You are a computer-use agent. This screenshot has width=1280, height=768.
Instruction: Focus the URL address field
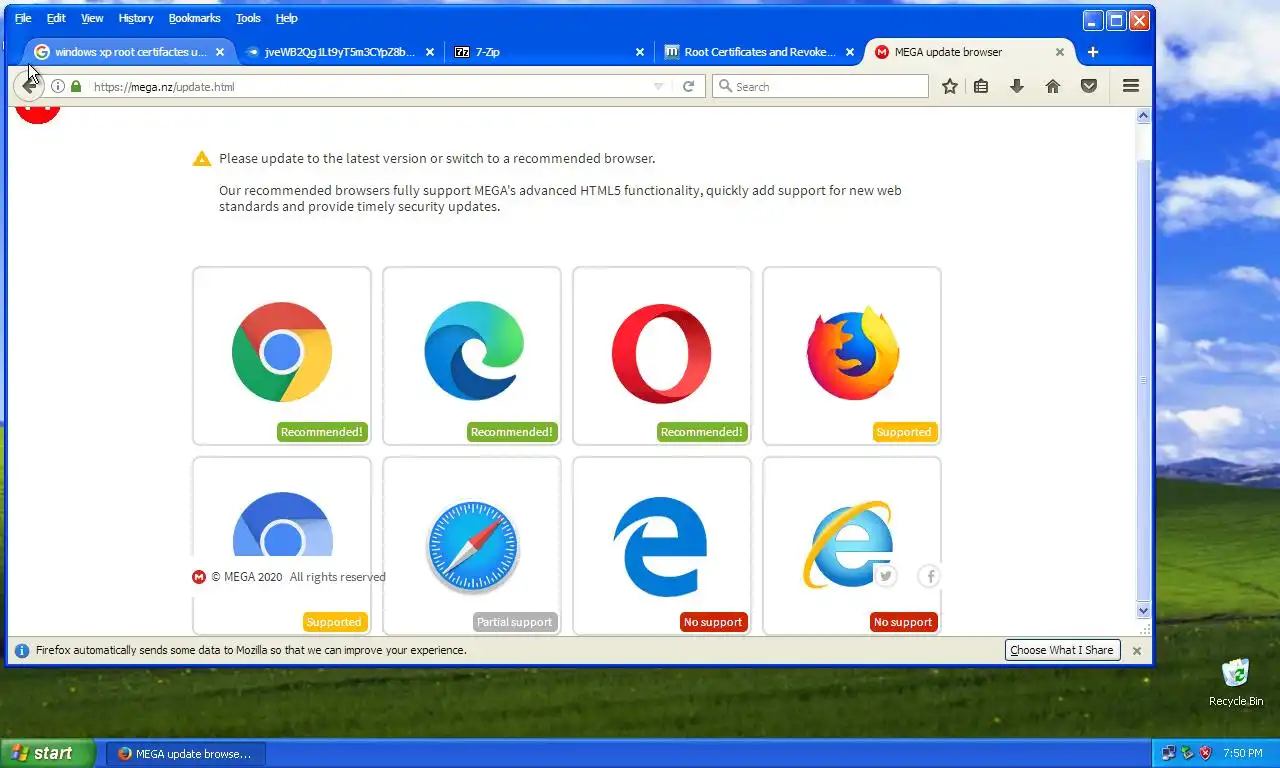368,87
